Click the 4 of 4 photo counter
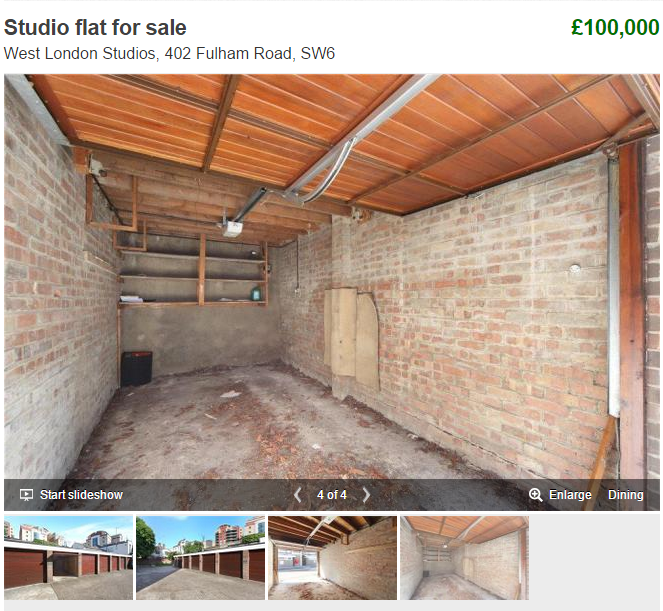The width and height of the screenshot is (663, 611). click(x=332, y=495)
